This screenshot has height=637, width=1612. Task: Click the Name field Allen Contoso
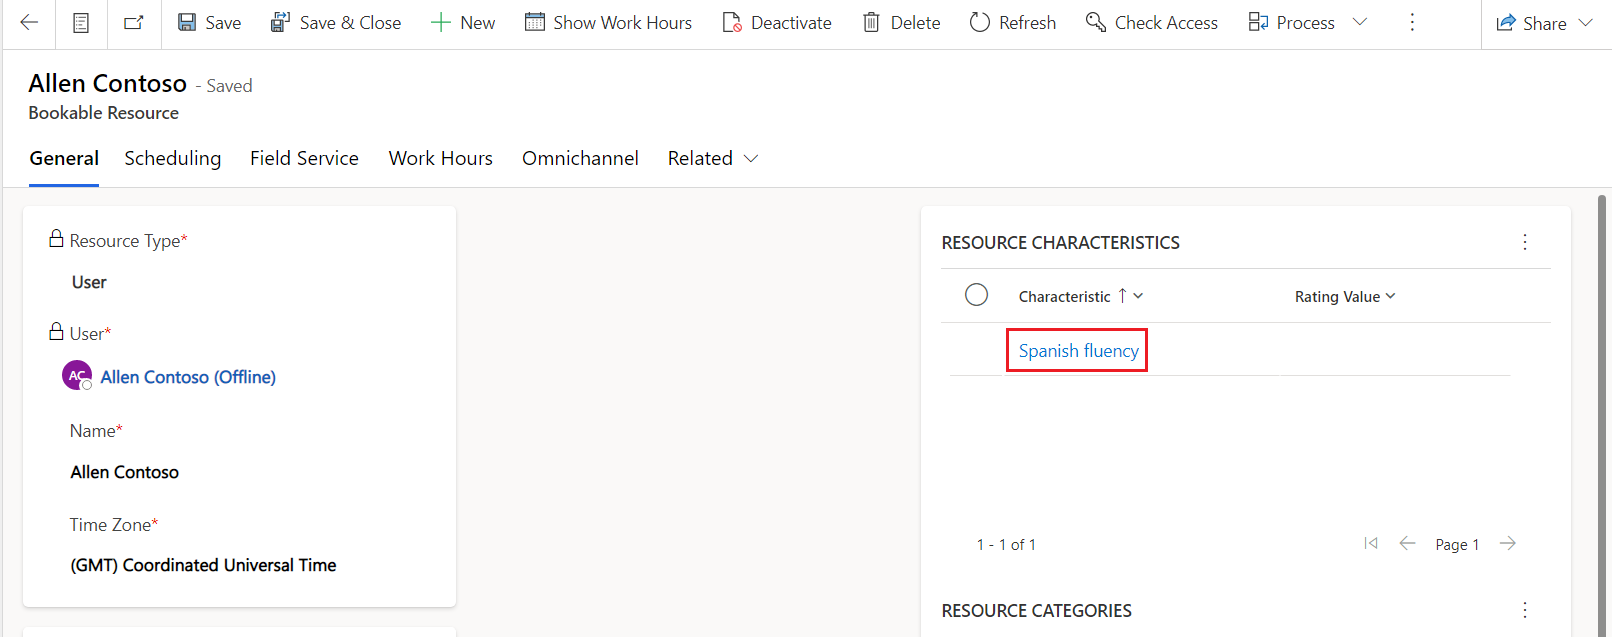point(125,472)
